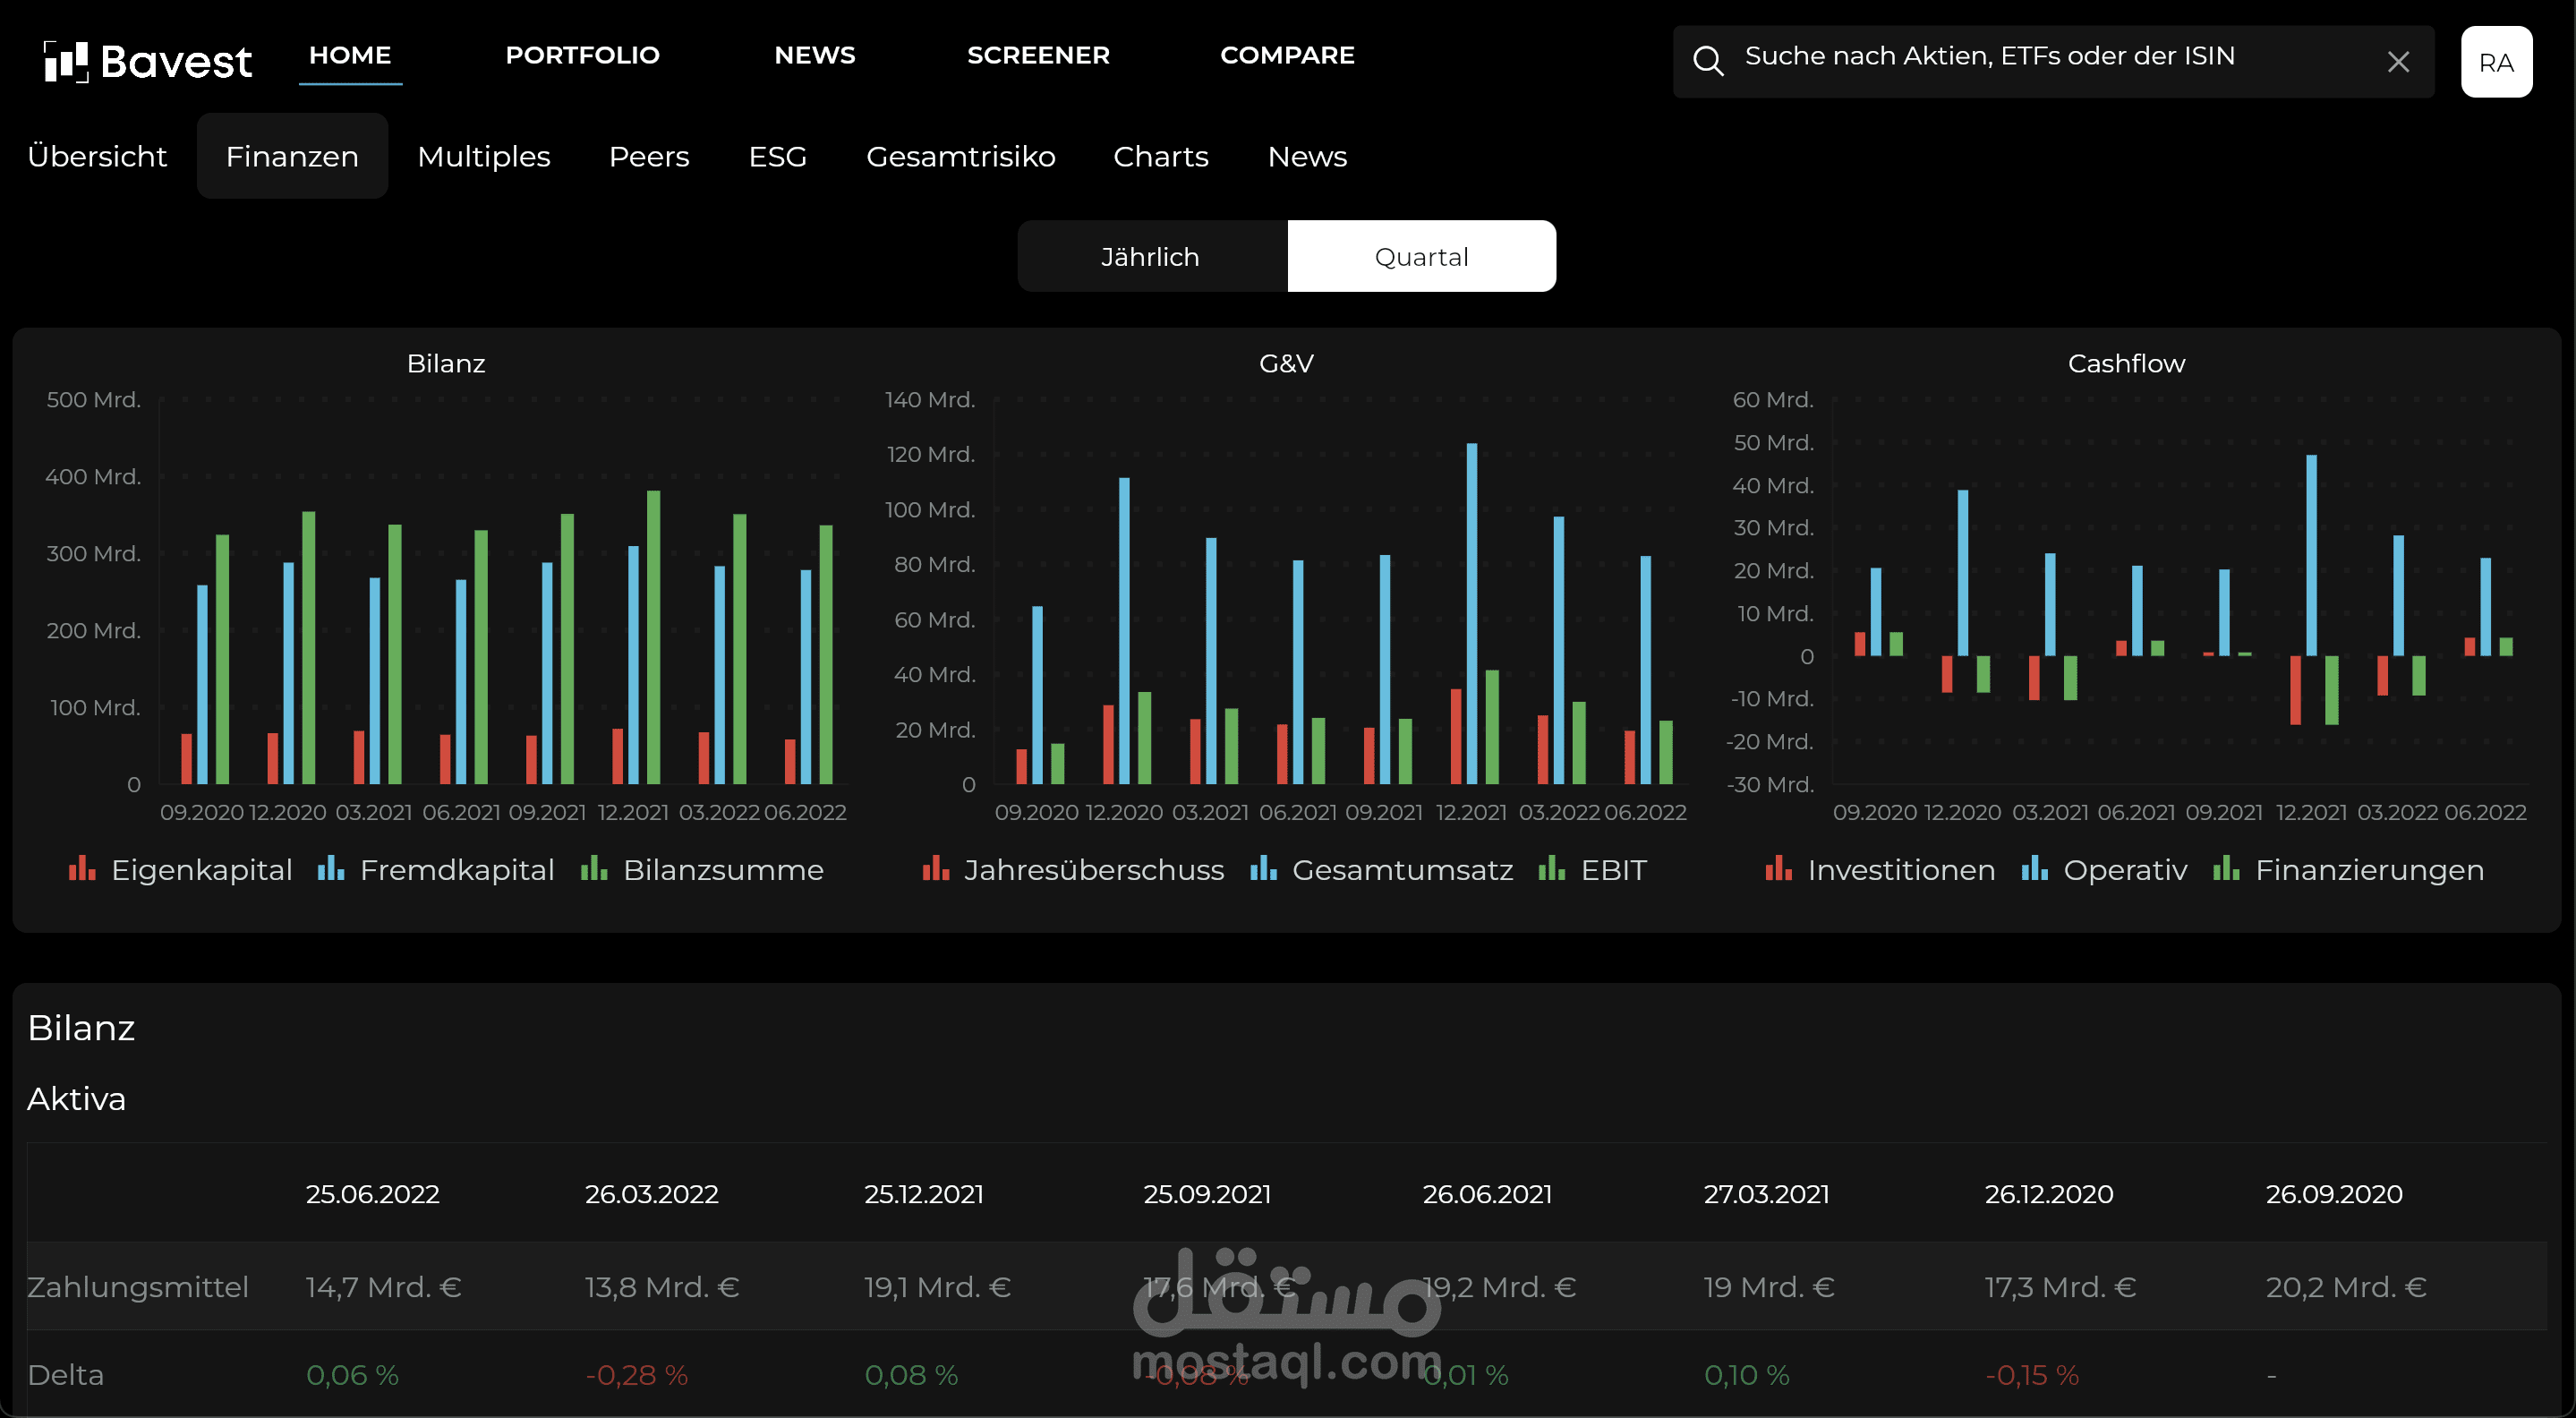Select the Quartal period toggle
The image size is (2576, 1418).
(1420, 257)
